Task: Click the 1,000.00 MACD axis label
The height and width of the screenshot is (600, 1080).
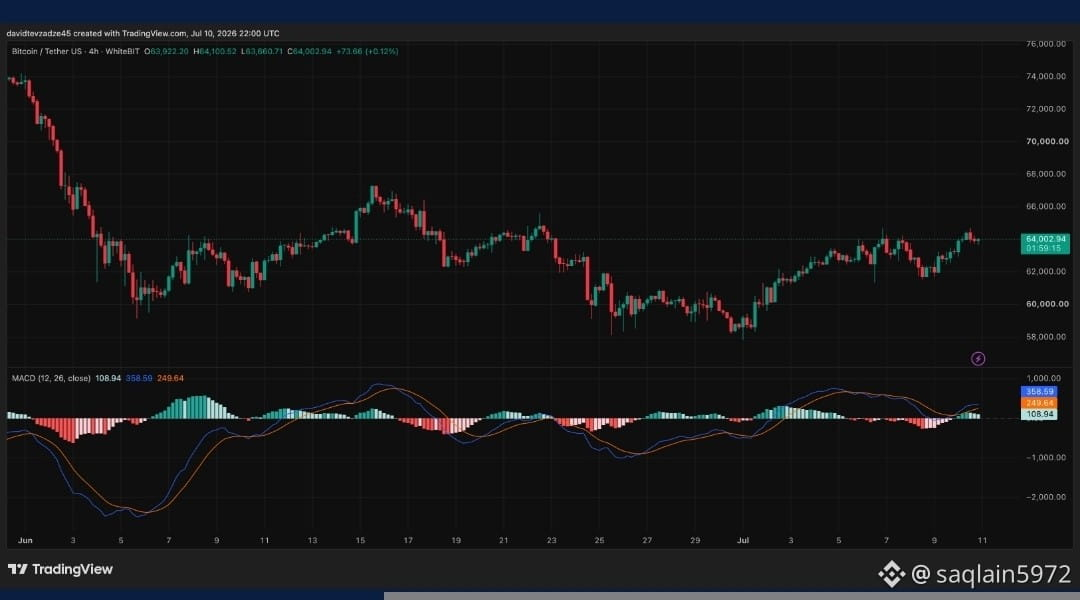Action: pyautogui.click(x=1043, y=378)
